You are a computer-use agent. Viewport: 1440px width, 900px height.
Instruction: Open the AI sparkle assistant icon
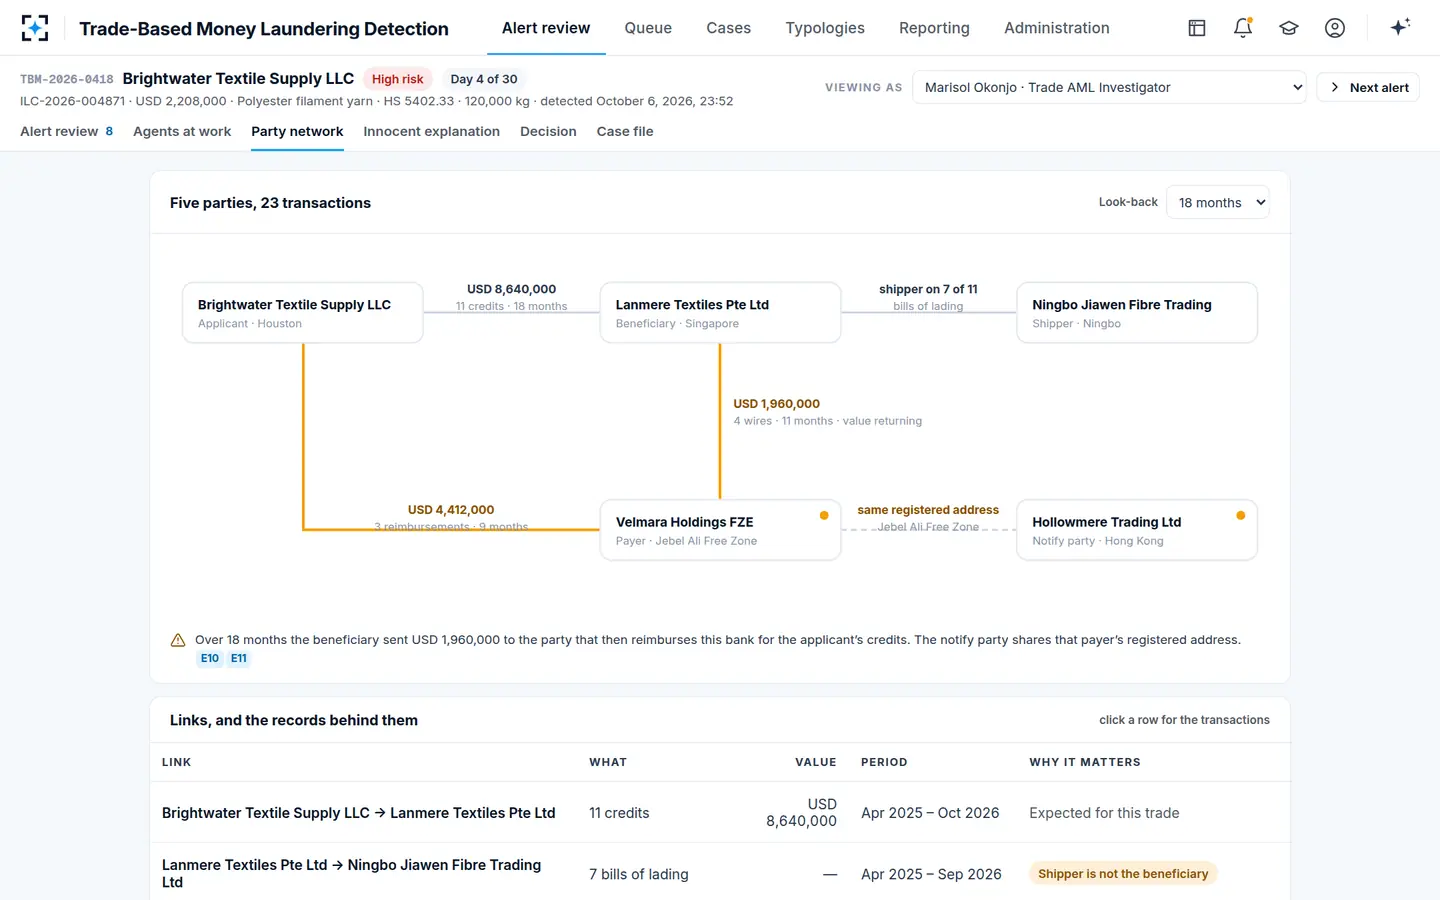click(x=1400, y=27)
